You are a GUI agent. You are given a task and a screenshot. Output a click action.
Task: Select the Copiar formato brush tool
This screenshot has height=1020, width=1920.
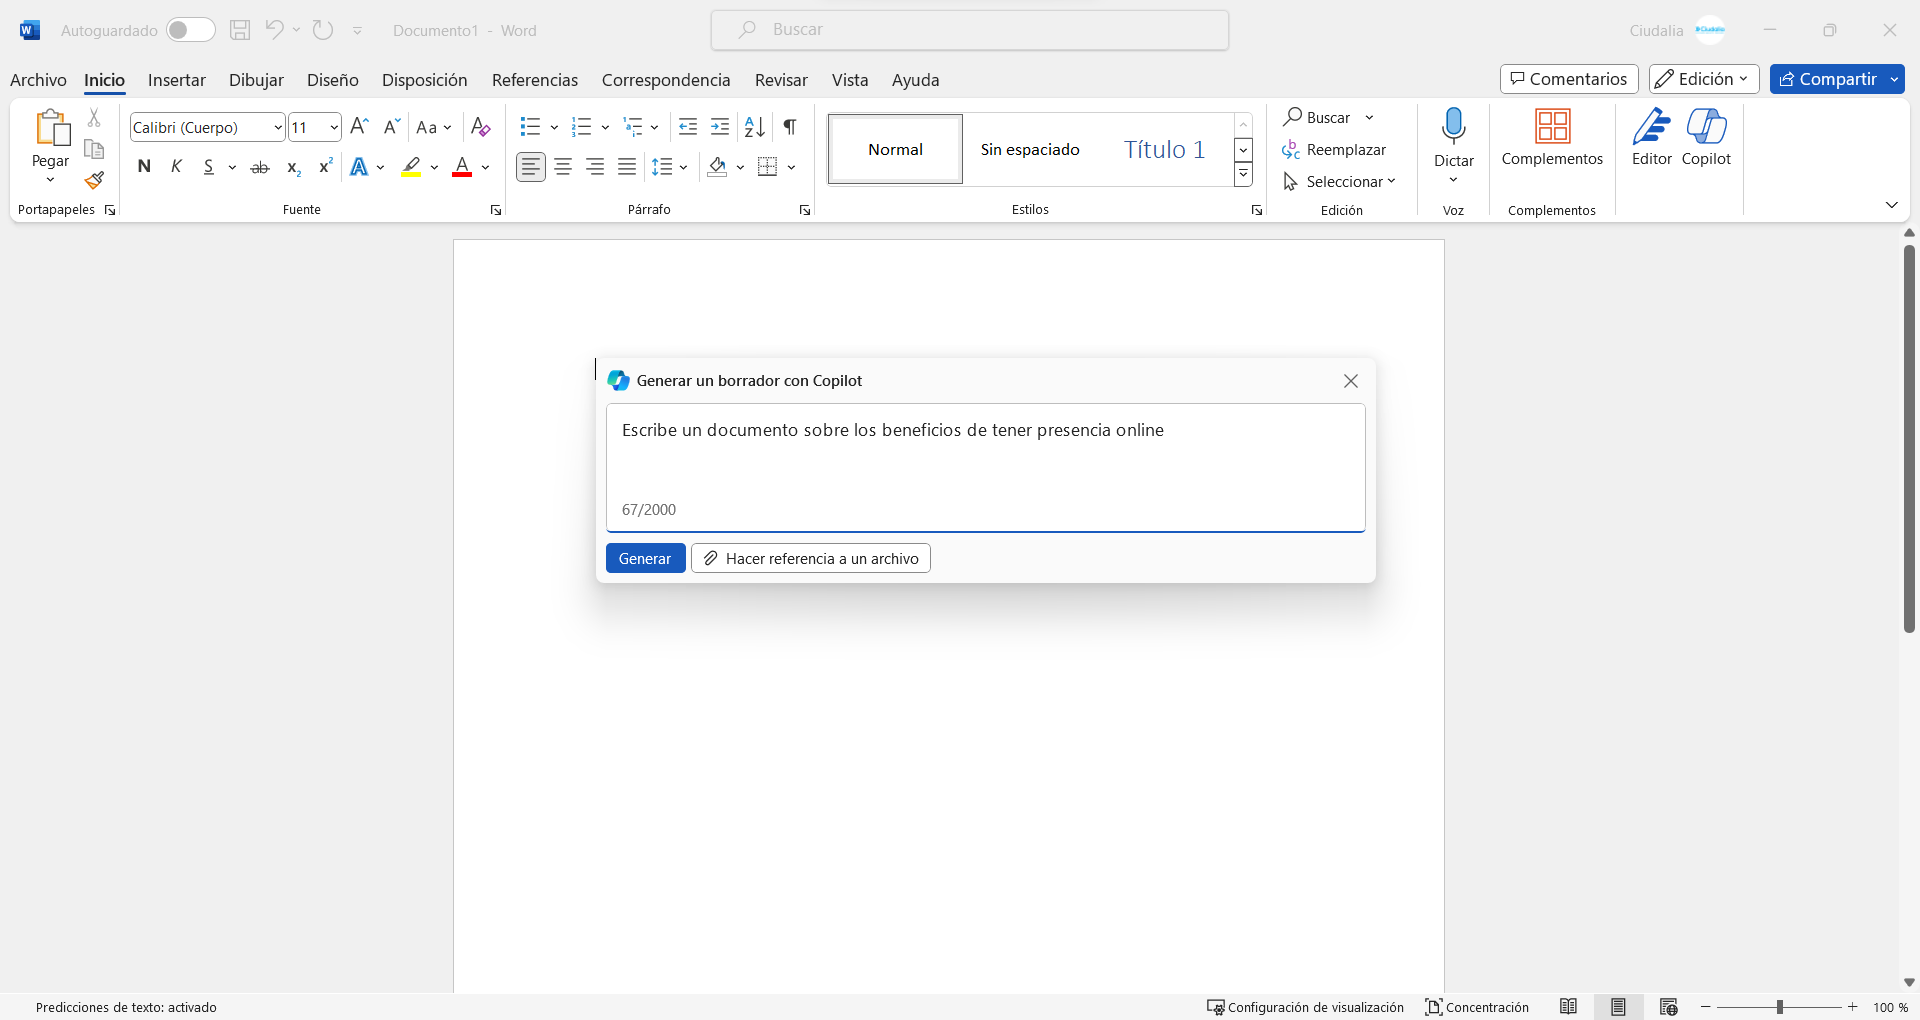93,181
